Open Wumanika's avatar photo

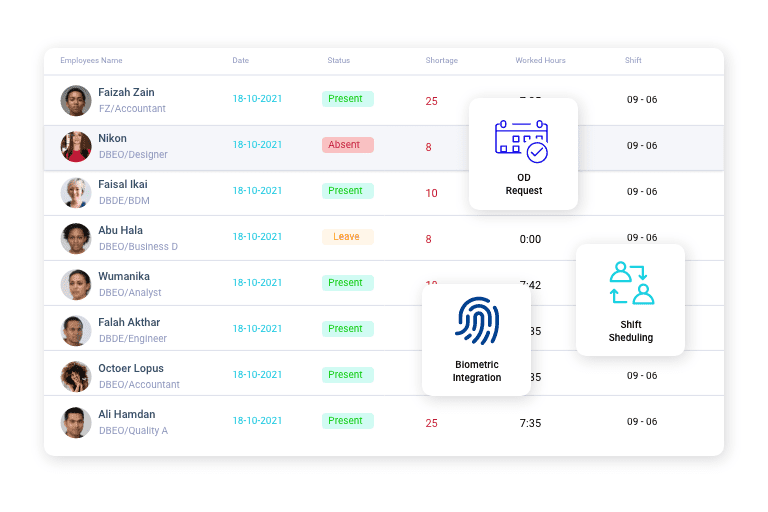(x=76, y=285)
